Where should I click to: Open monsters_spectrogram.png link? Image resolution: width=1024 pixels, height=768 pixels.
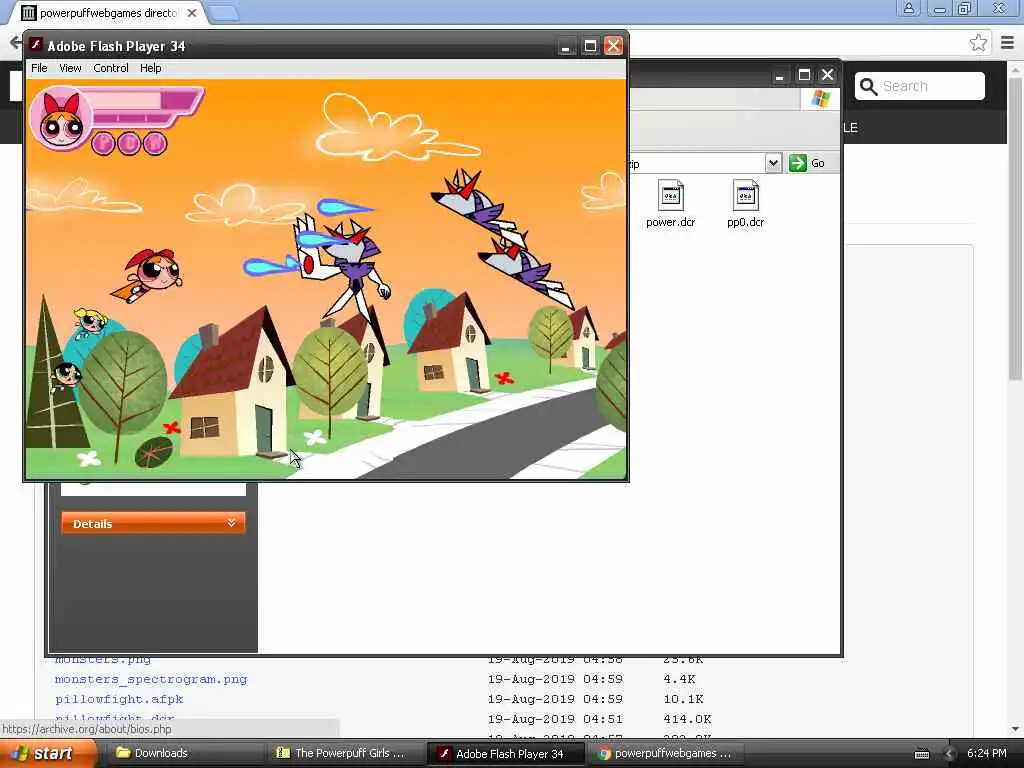[x=151, y=679]
